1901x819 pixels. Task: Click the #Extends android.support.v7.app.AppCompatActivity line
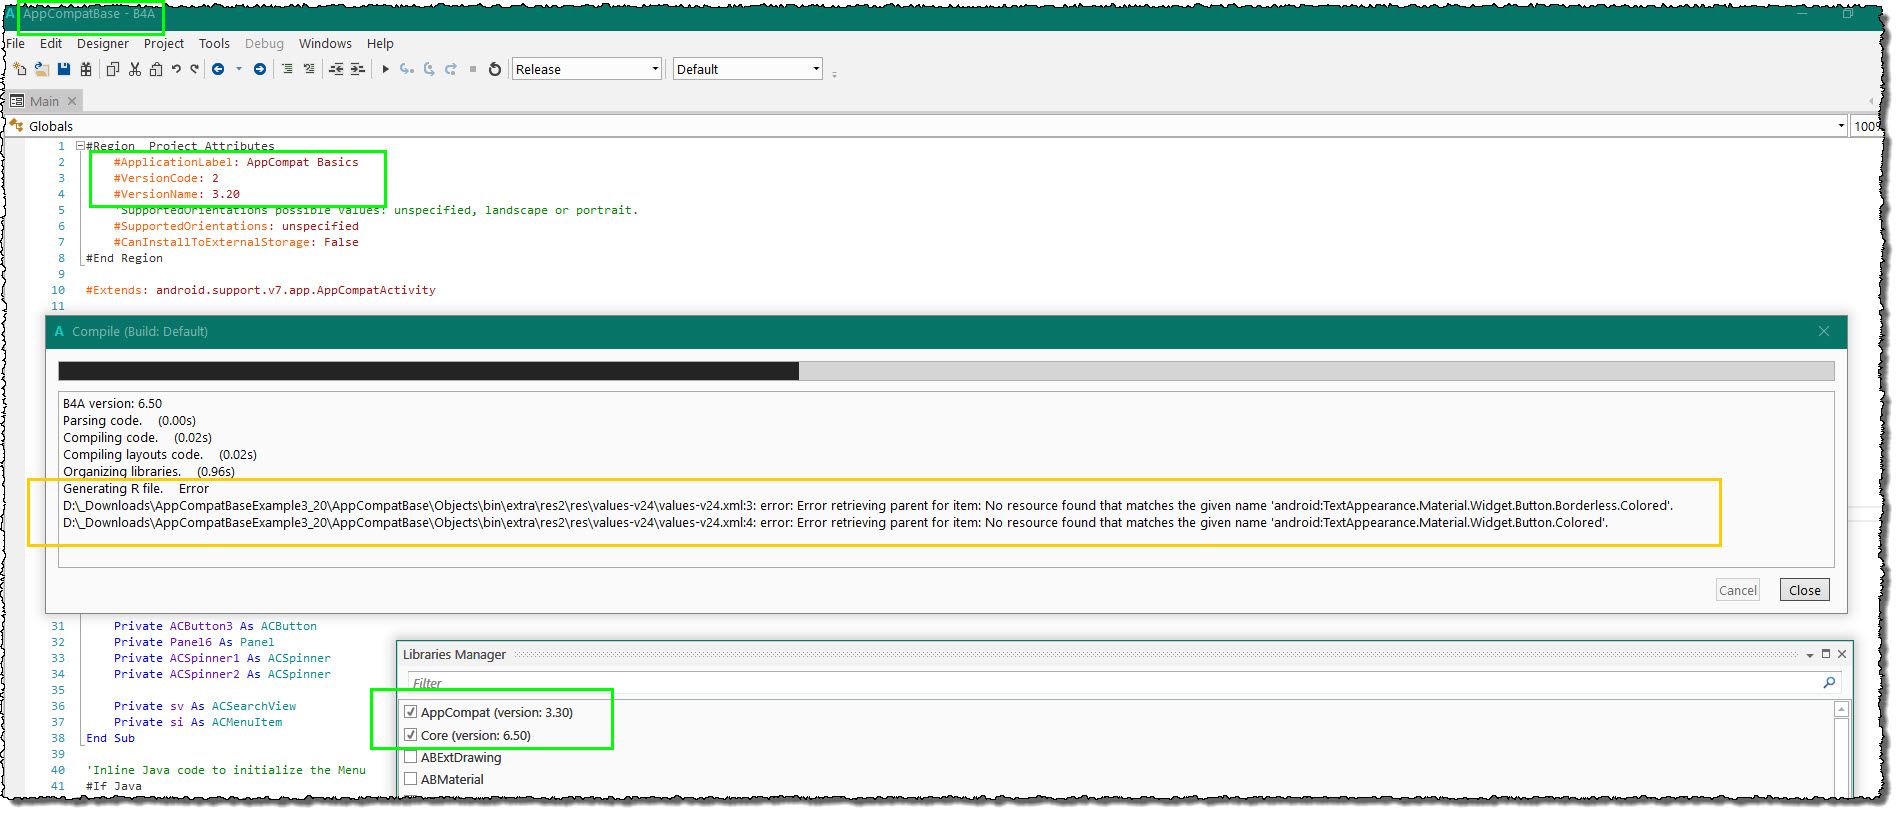tap(260, 290)
